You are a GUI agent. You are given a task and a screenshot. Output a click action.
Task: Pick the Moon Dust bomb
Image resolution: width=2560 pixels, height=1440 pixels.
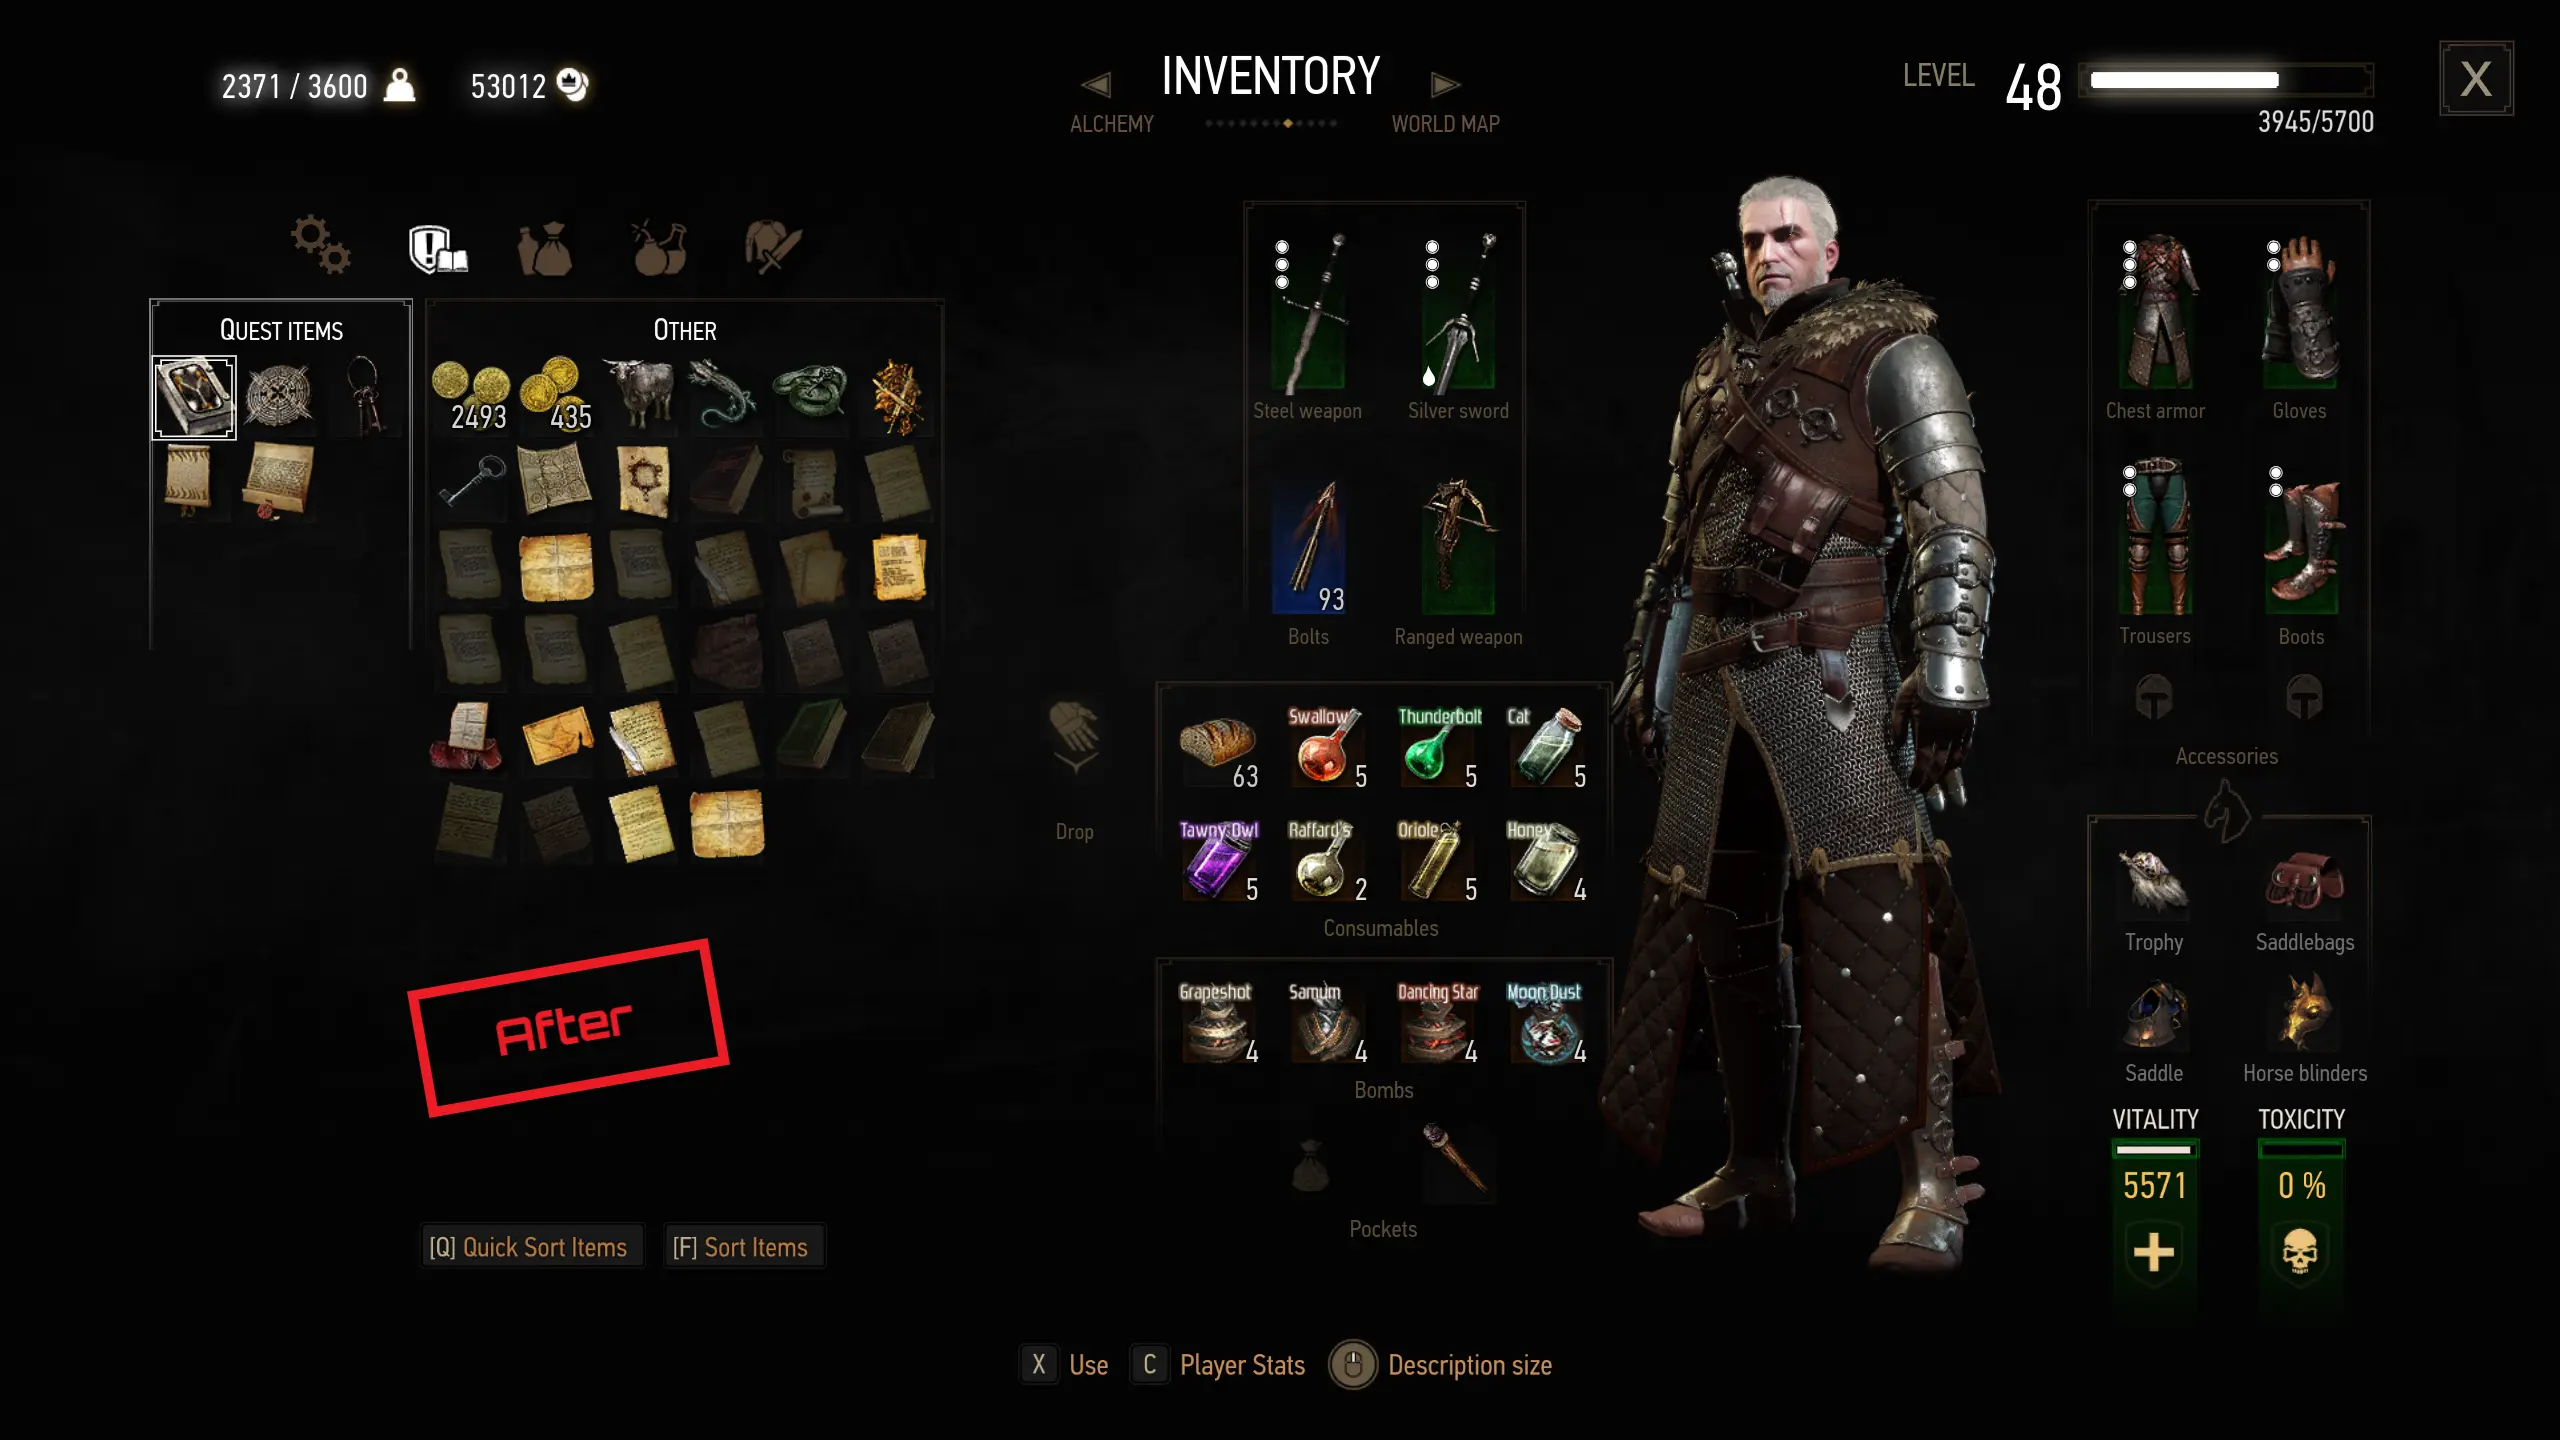[x=1546, y=1023]
